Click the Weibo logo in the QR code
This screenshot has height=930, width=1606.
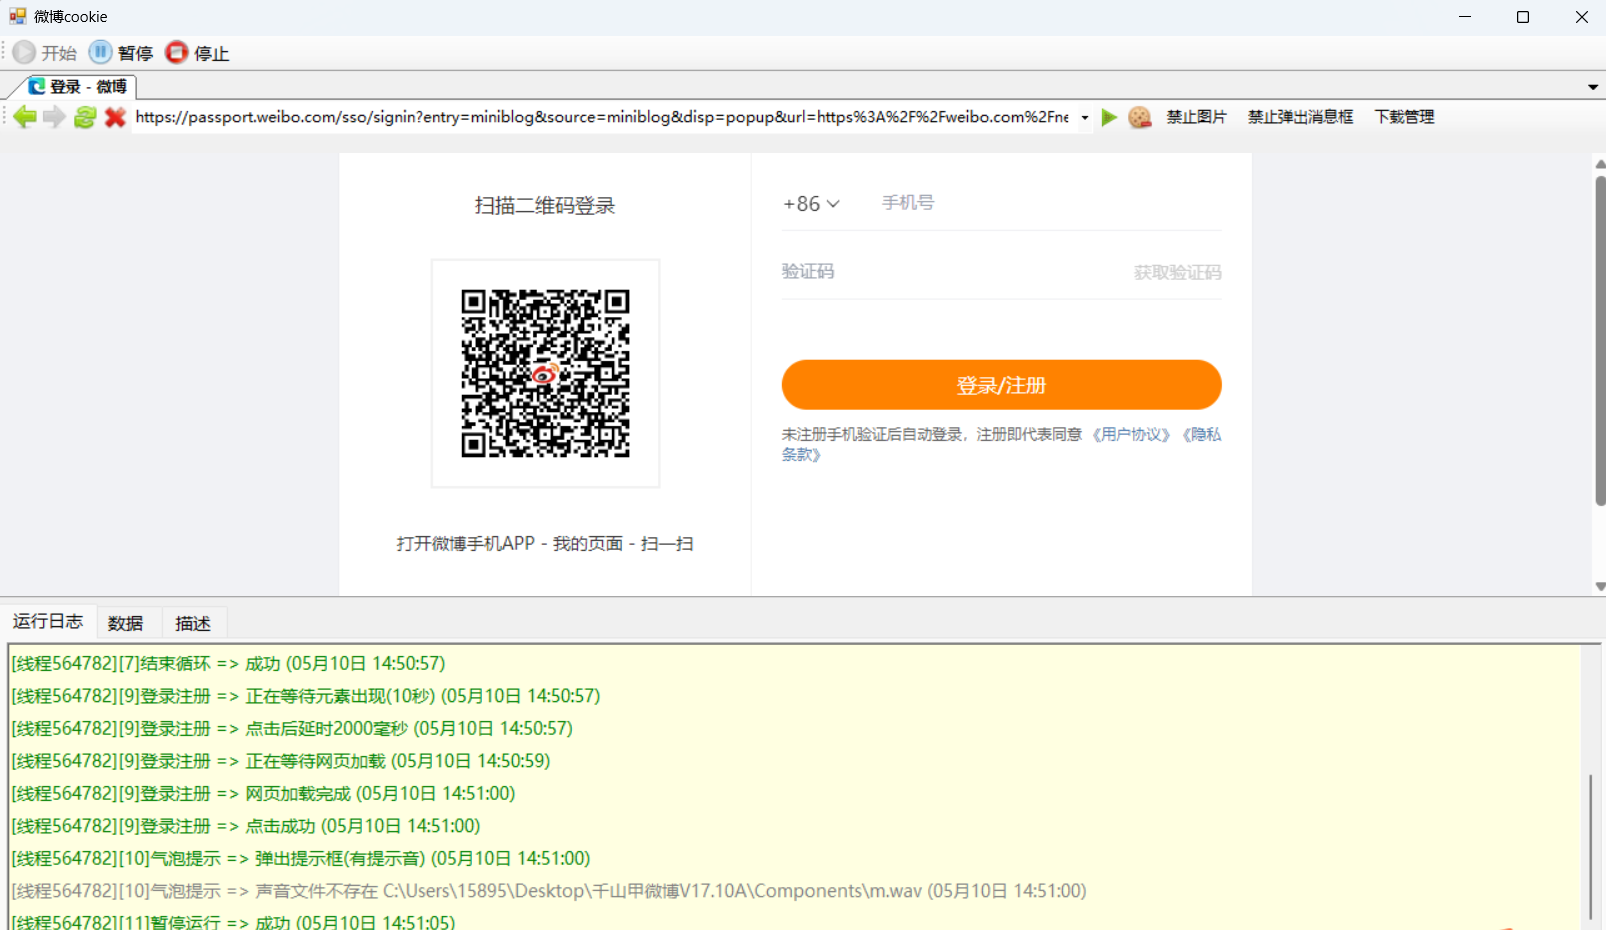tap(545, 374)
